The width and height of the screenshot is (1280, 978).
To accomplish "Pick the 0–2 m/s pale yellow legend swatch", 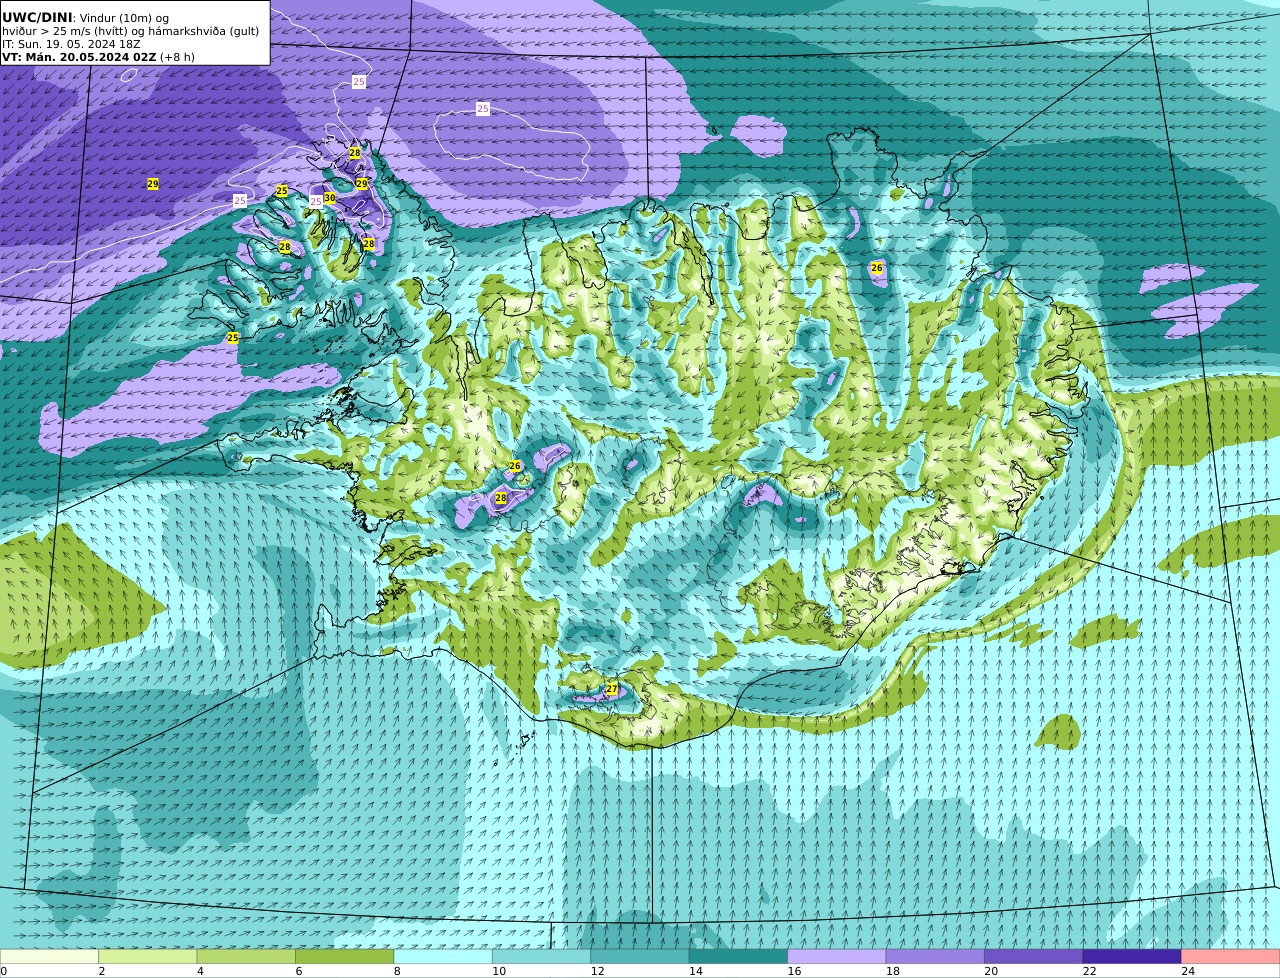I will (x=49, y=957).
